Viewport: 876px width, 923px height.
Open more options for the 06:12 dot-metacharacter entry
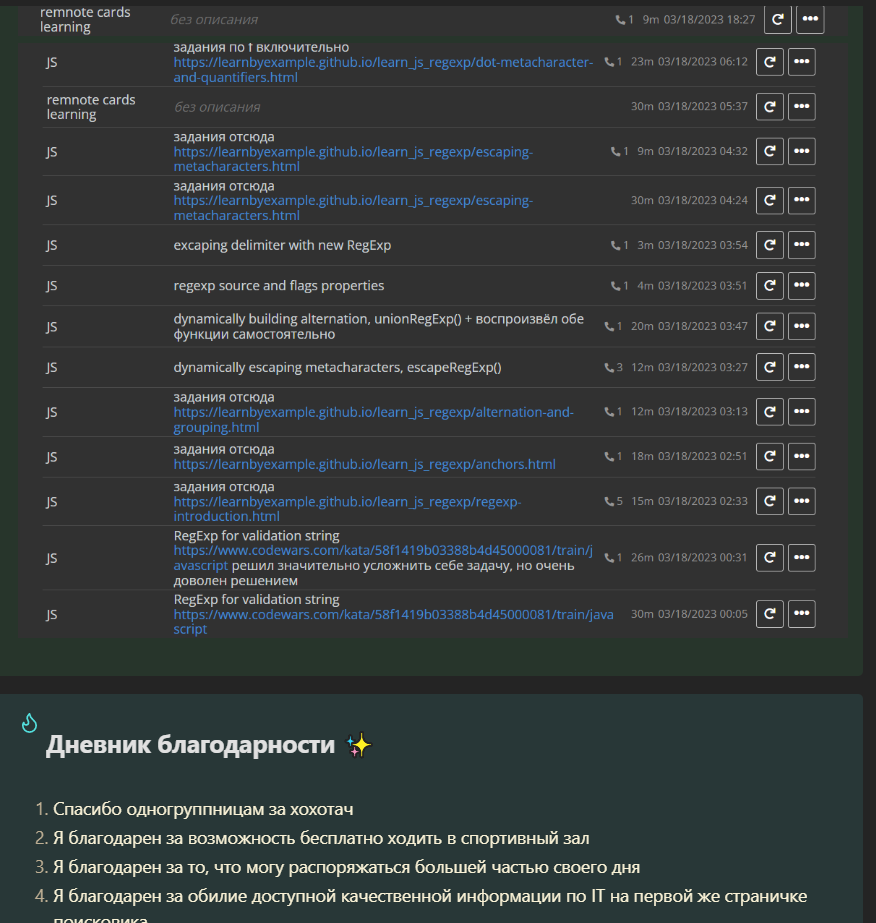point(801,62)
